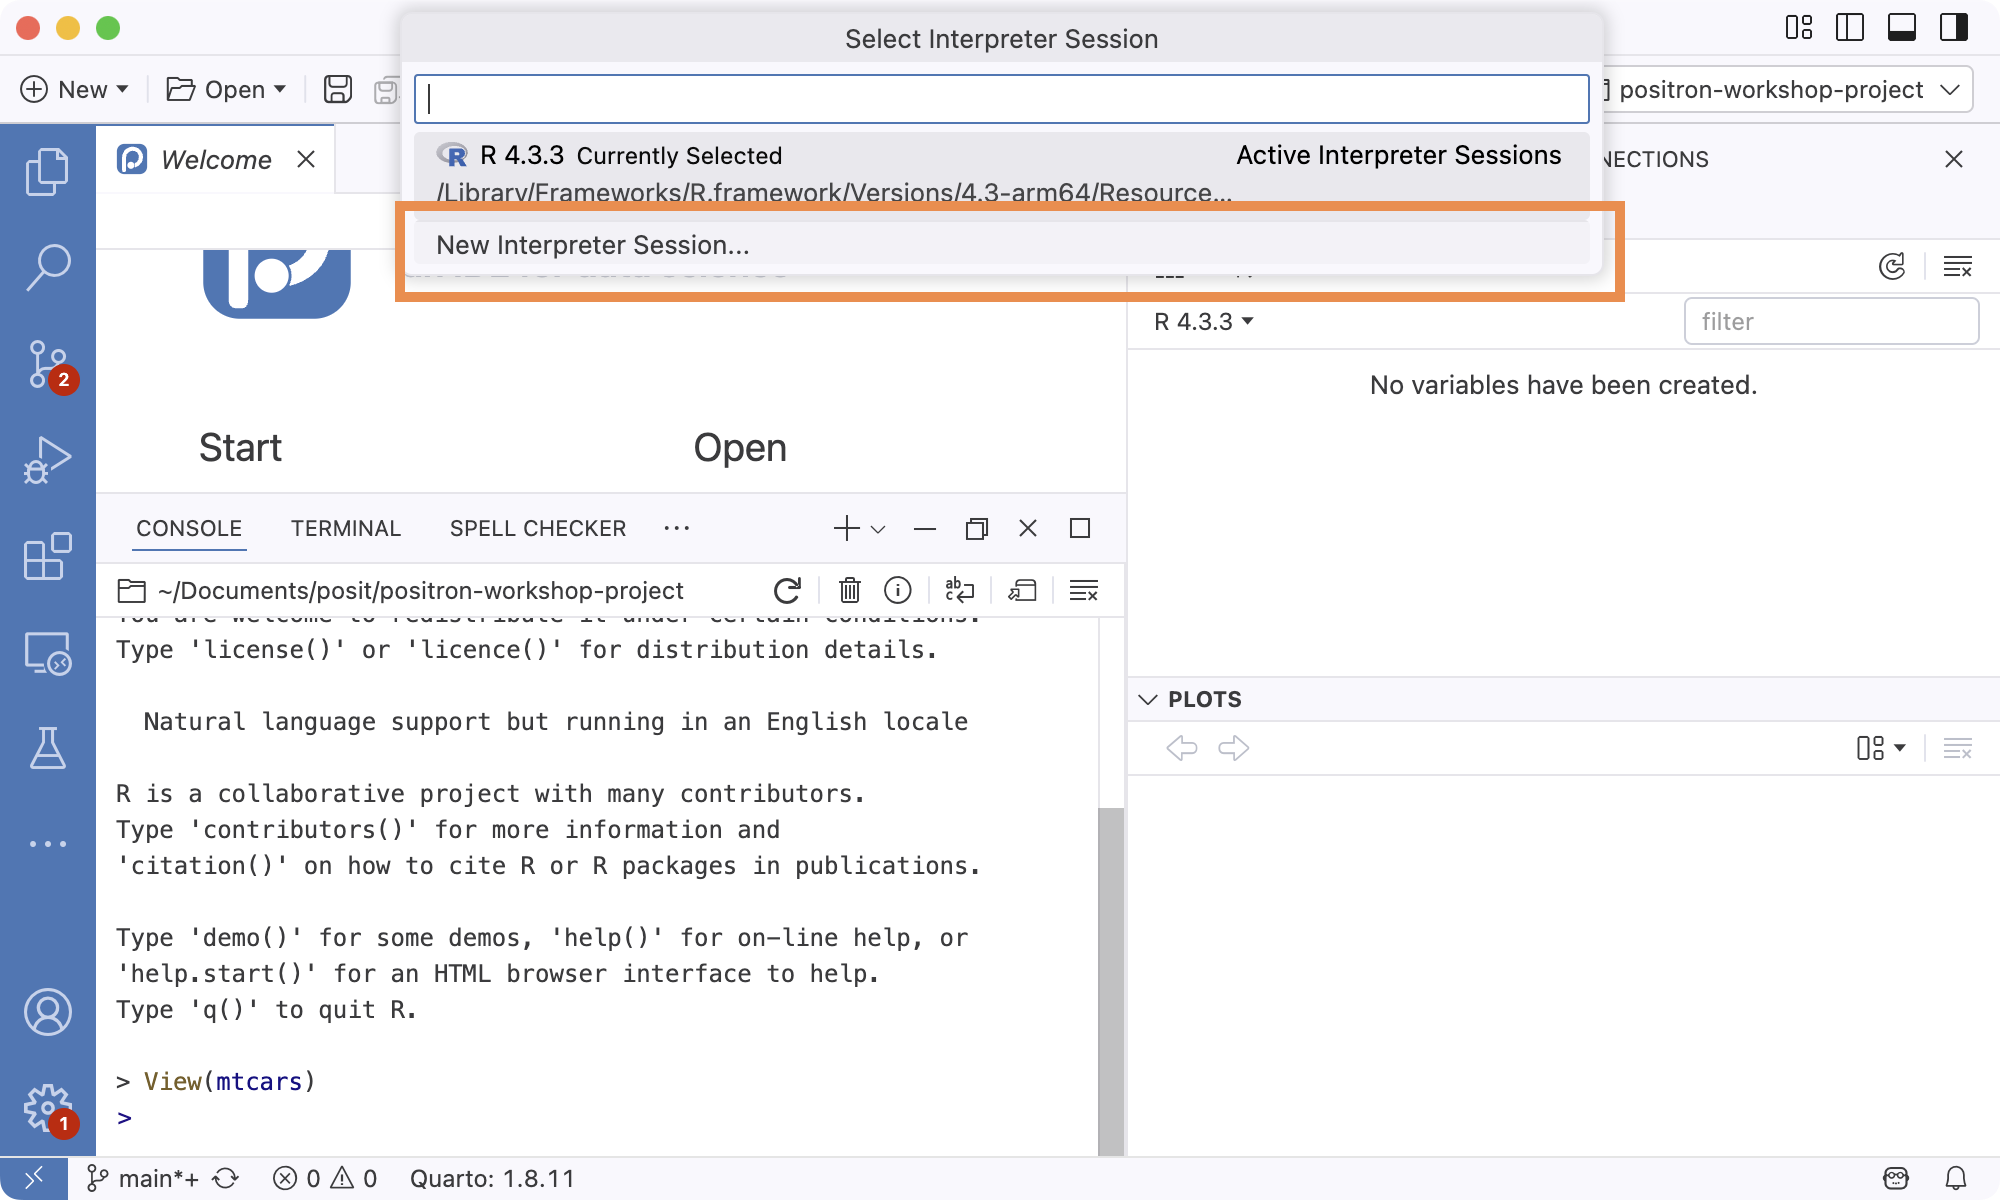2000x1200 pixels.
Task: Open console in editor icon
Action: [x=1022, y=591]
